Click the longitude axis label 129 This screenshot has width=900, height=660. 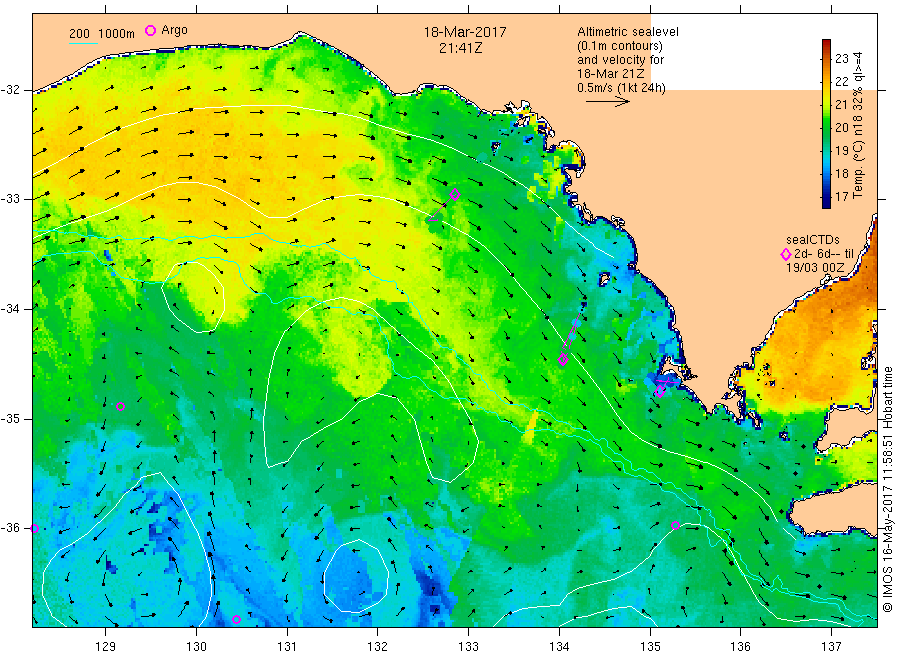[x=106, y=647]
